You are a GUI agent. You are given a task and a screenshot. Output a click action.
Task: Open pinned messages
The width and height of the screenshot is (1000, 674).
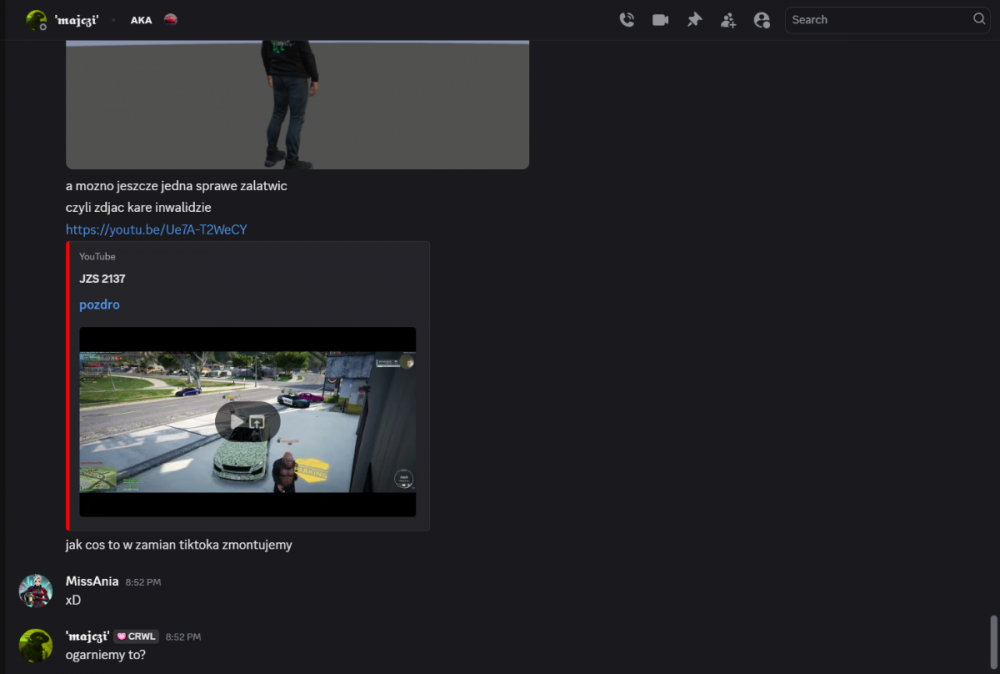(694, 20)
